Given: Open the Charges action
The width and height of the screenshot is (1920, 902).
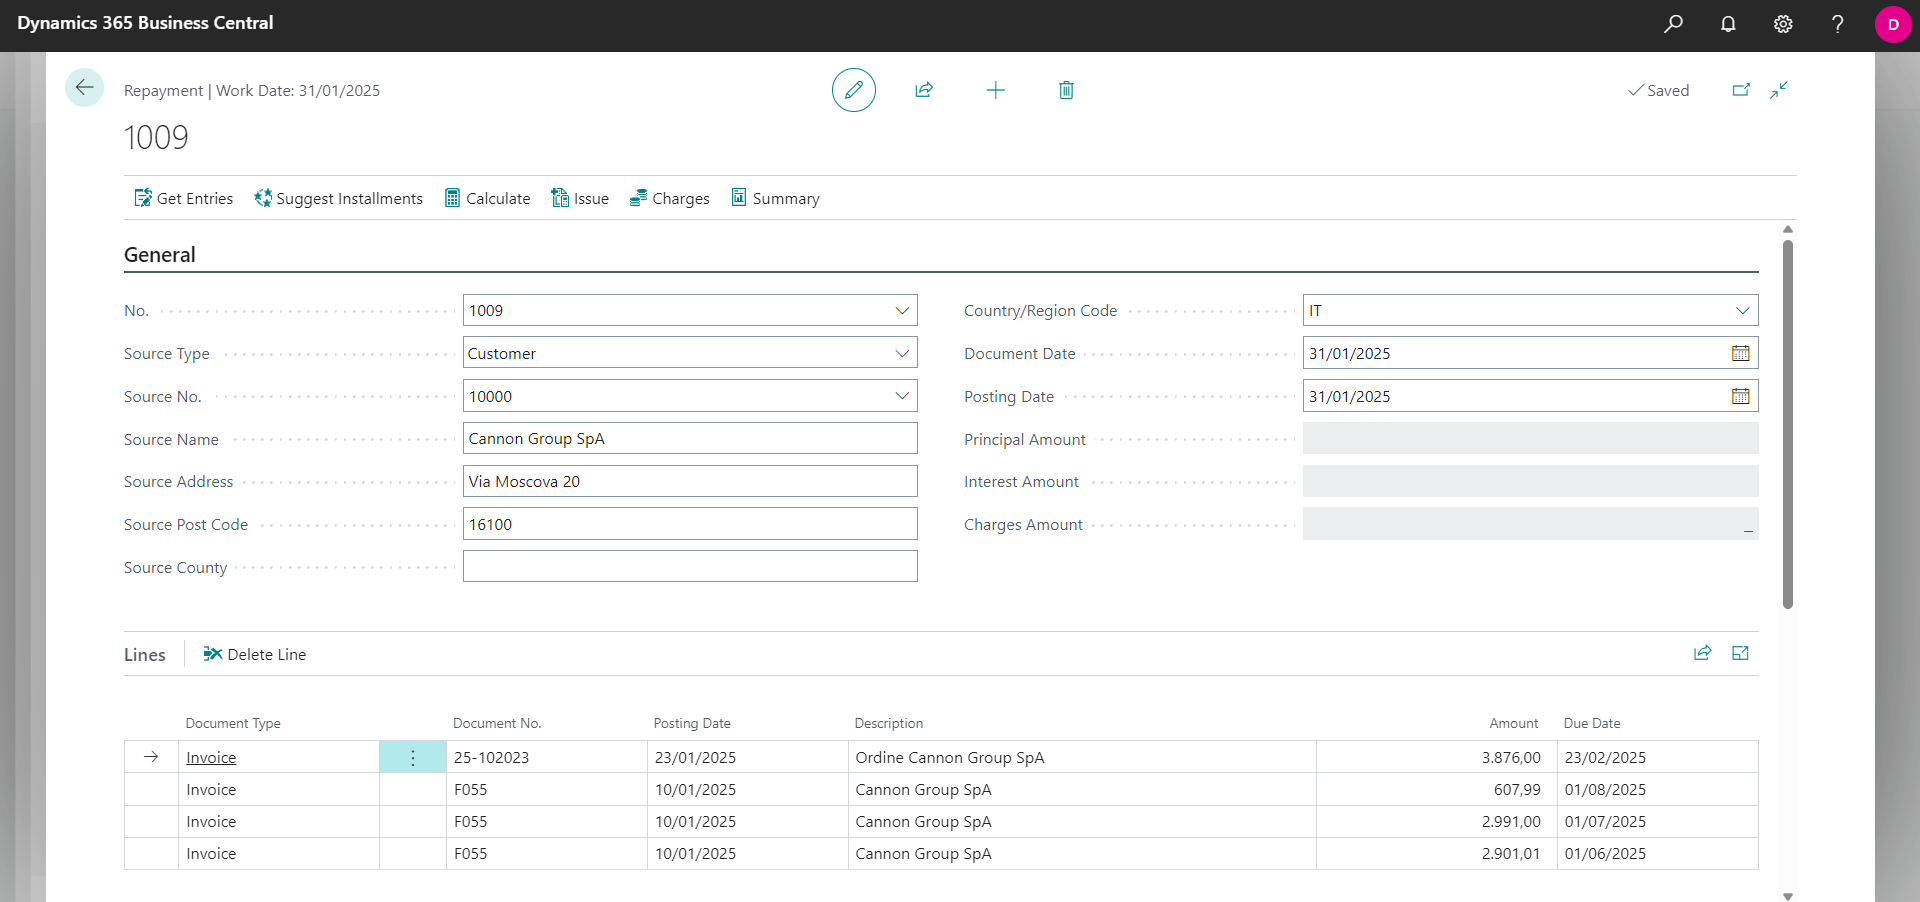Looking at the screenshot, I should tap(670, 198).
